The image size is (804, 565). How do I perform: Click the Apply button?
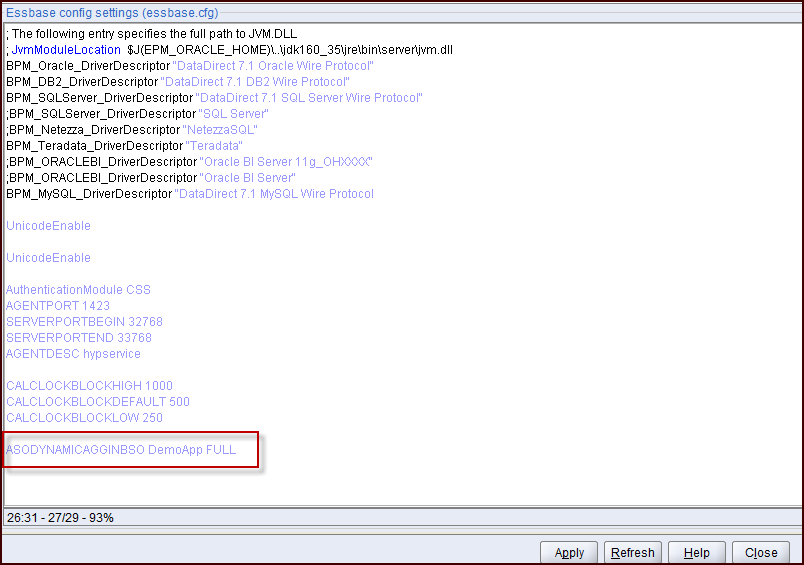(569, 553)
